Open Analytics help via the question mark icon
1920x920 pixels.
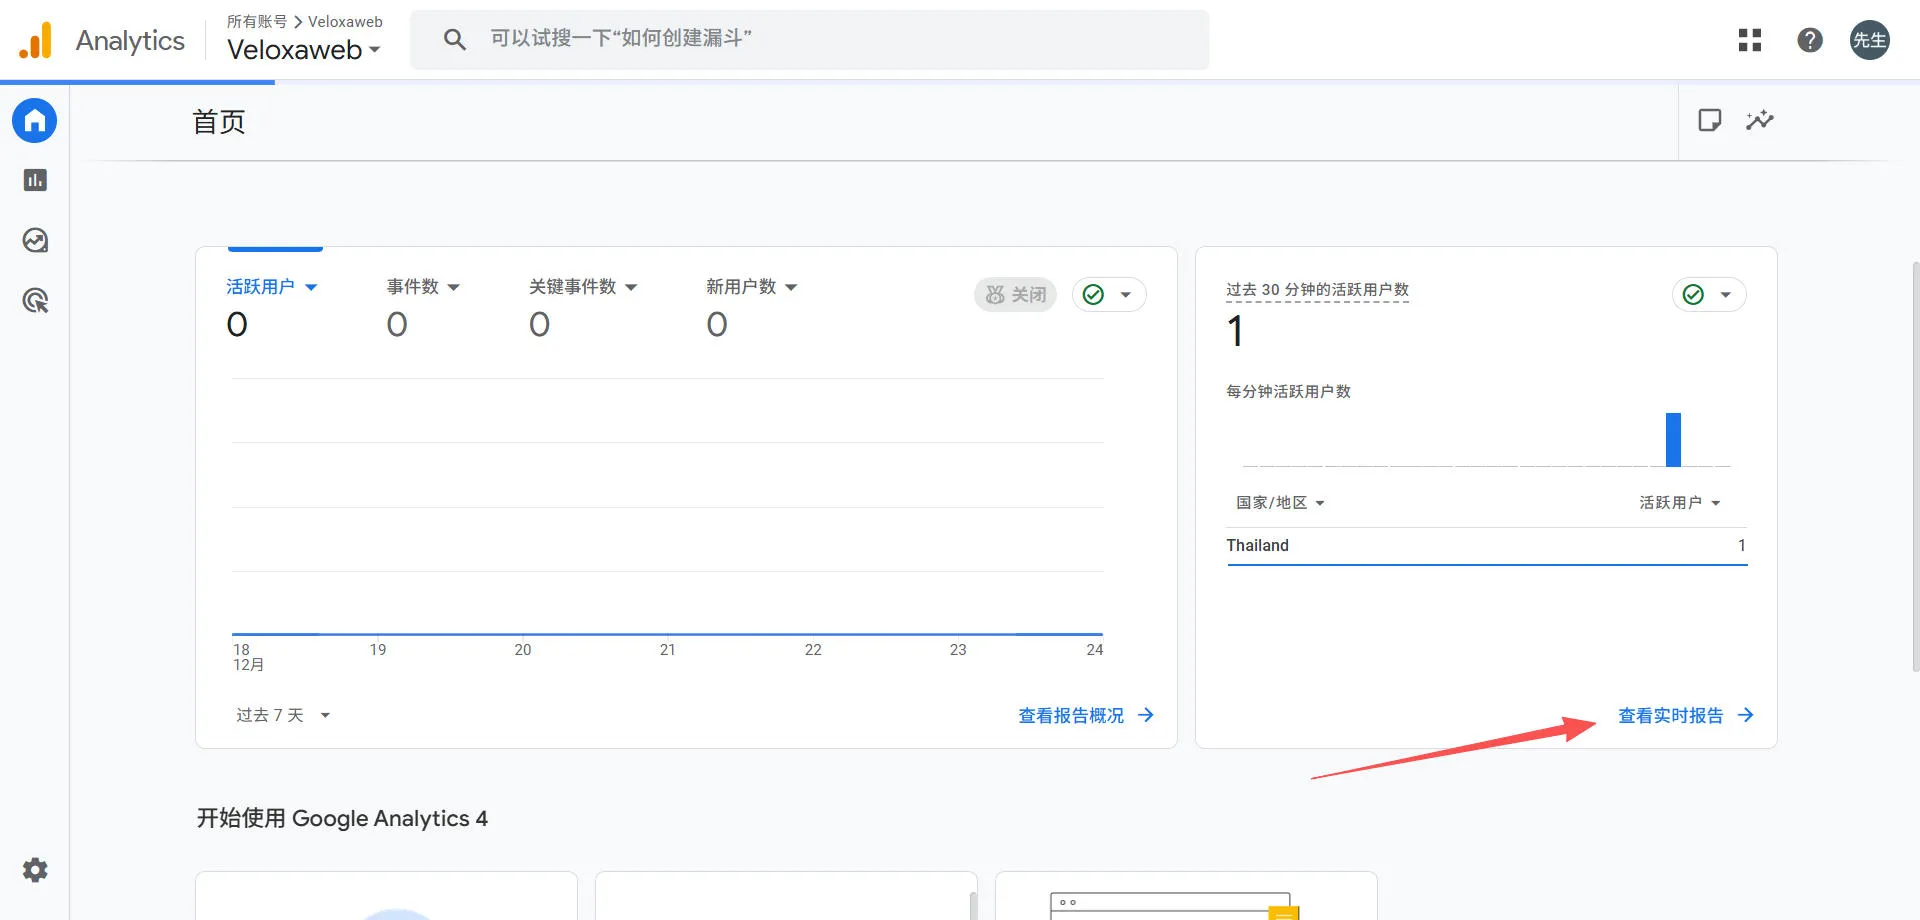pyautogui.click(x=1810, y=40)
